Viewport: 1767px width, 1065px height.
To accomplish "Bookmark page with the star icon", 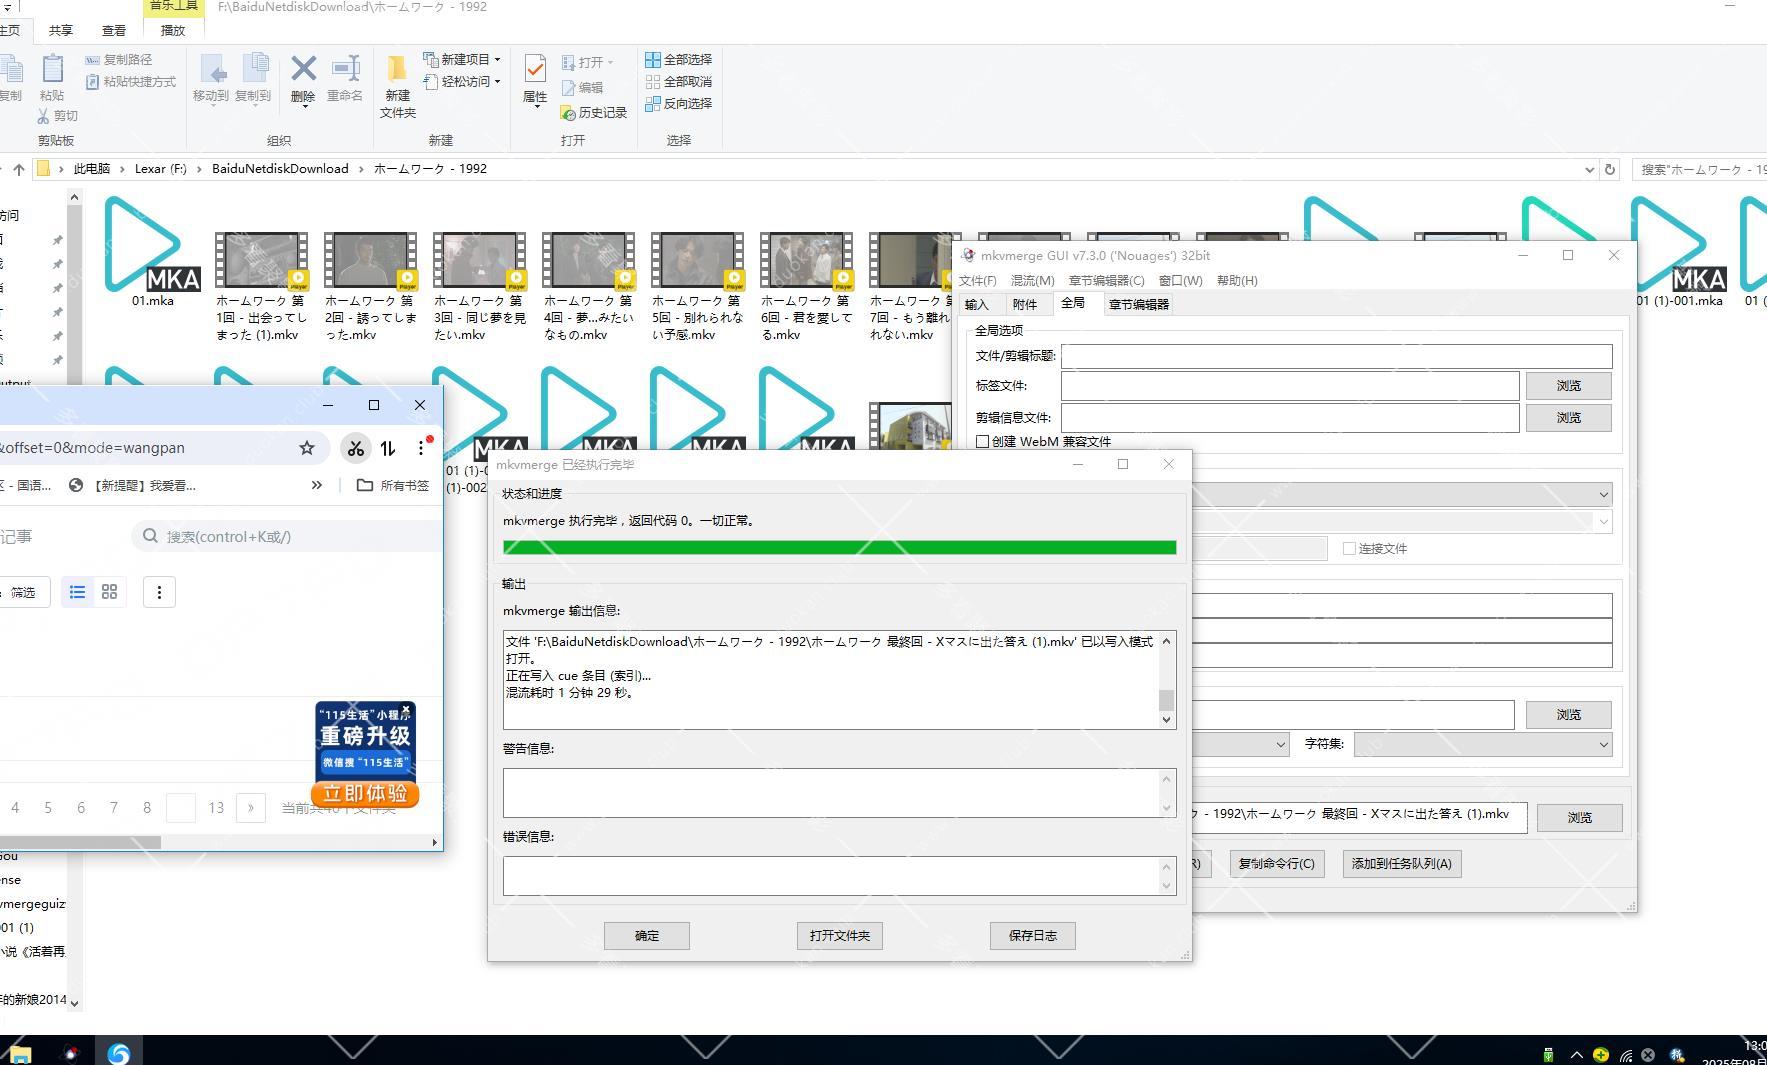I will click(307, 448).
